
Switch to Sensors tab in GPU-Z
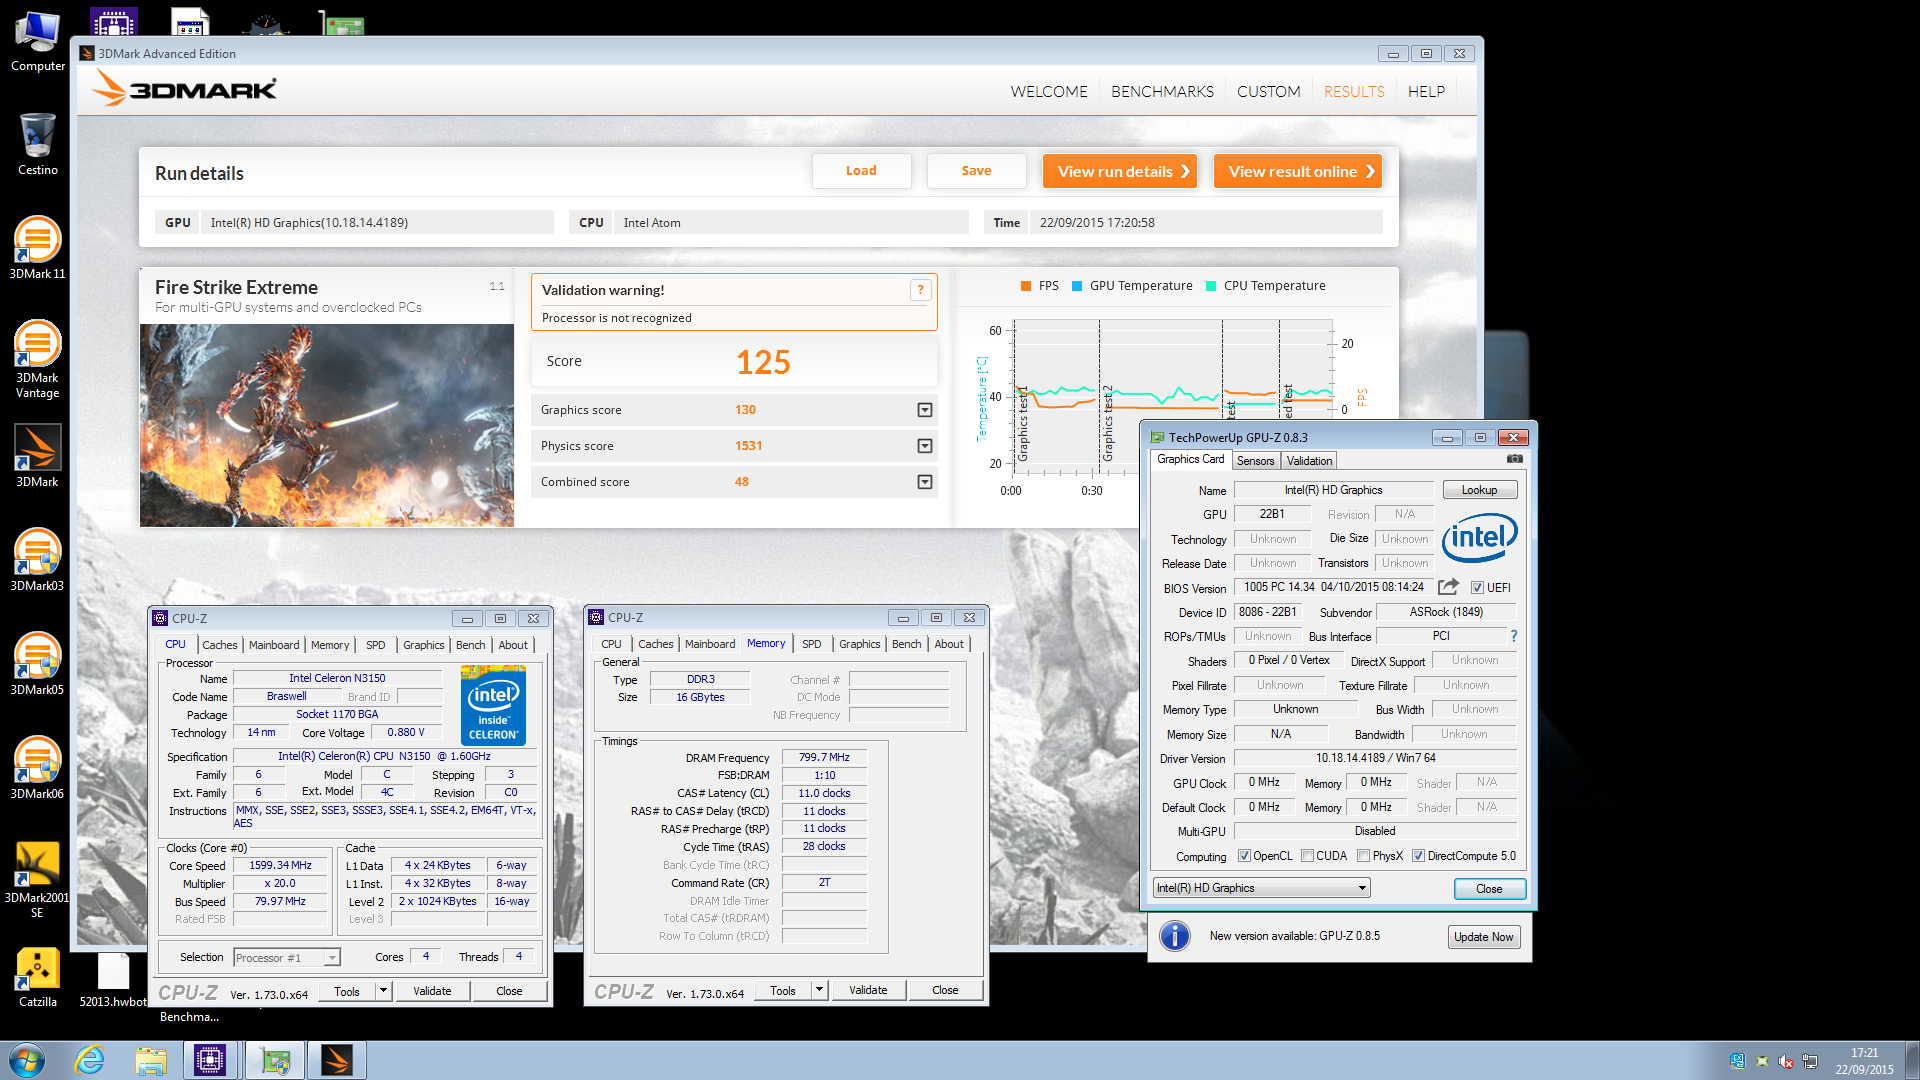pos(1255,461)
